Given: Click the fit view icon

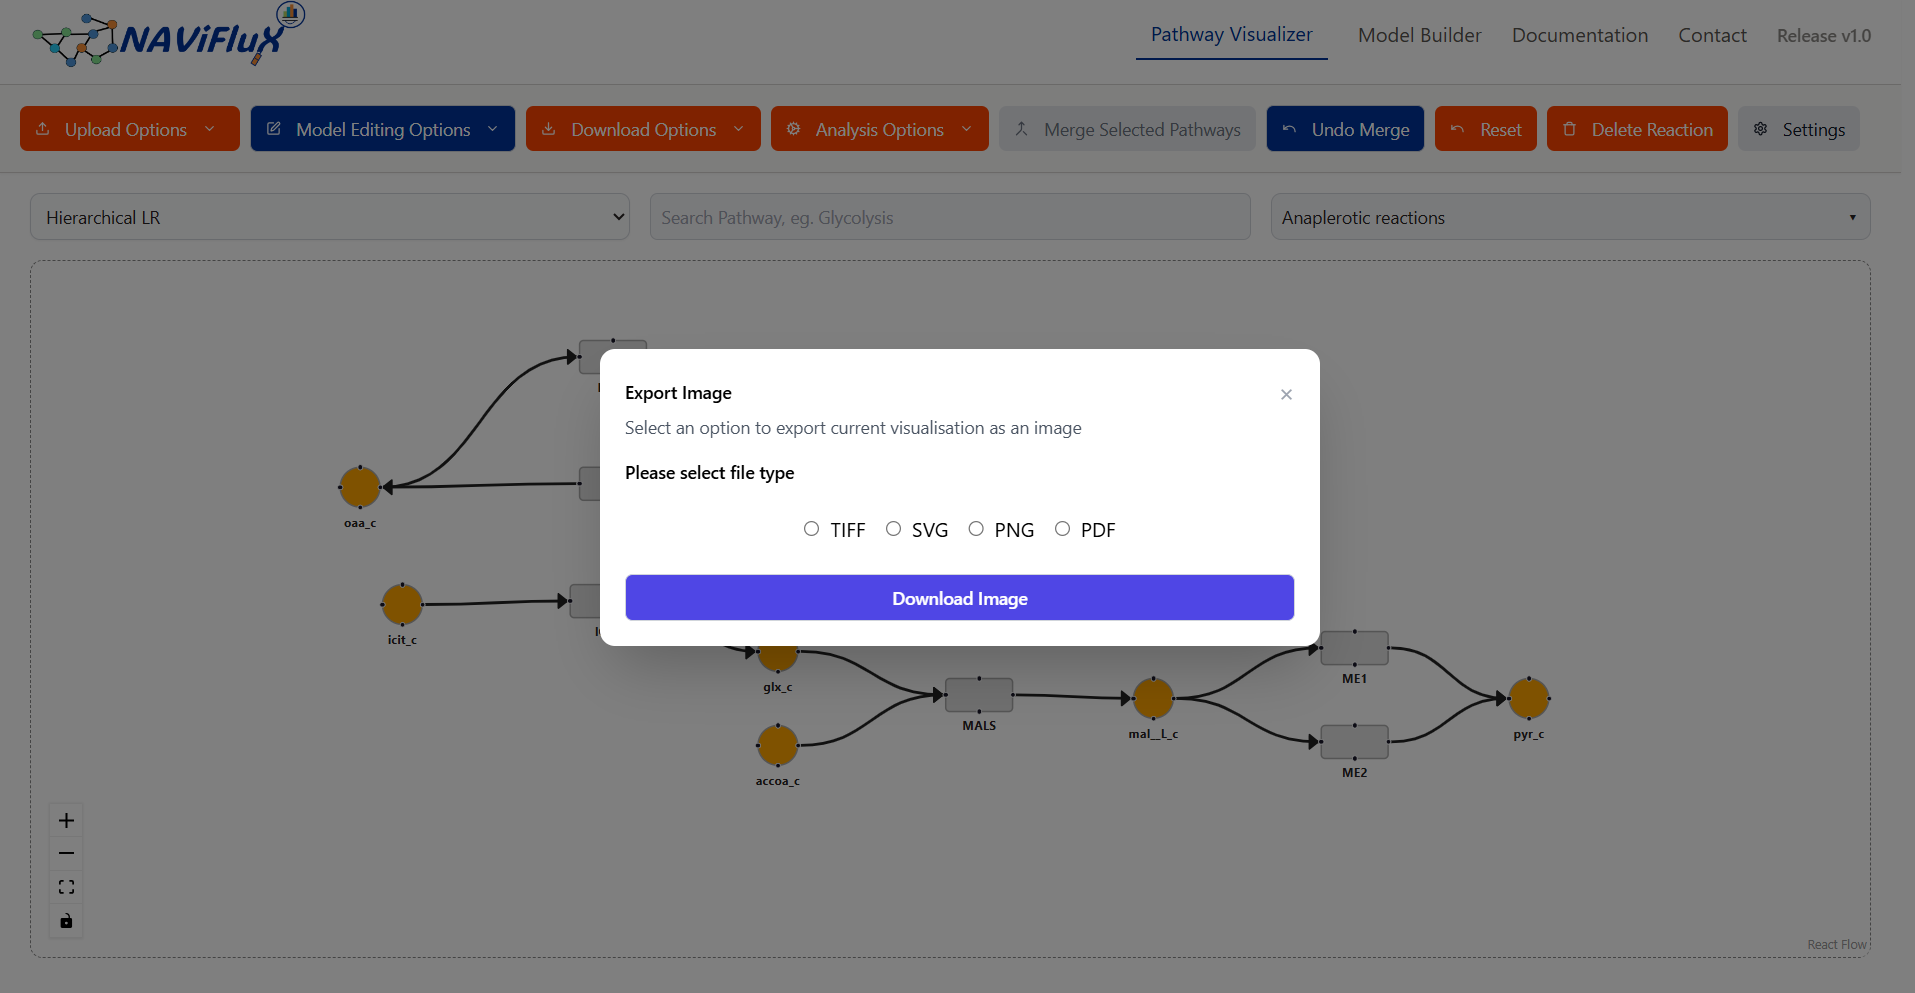Looking at the screenshot, I should [x=66, y=887].
